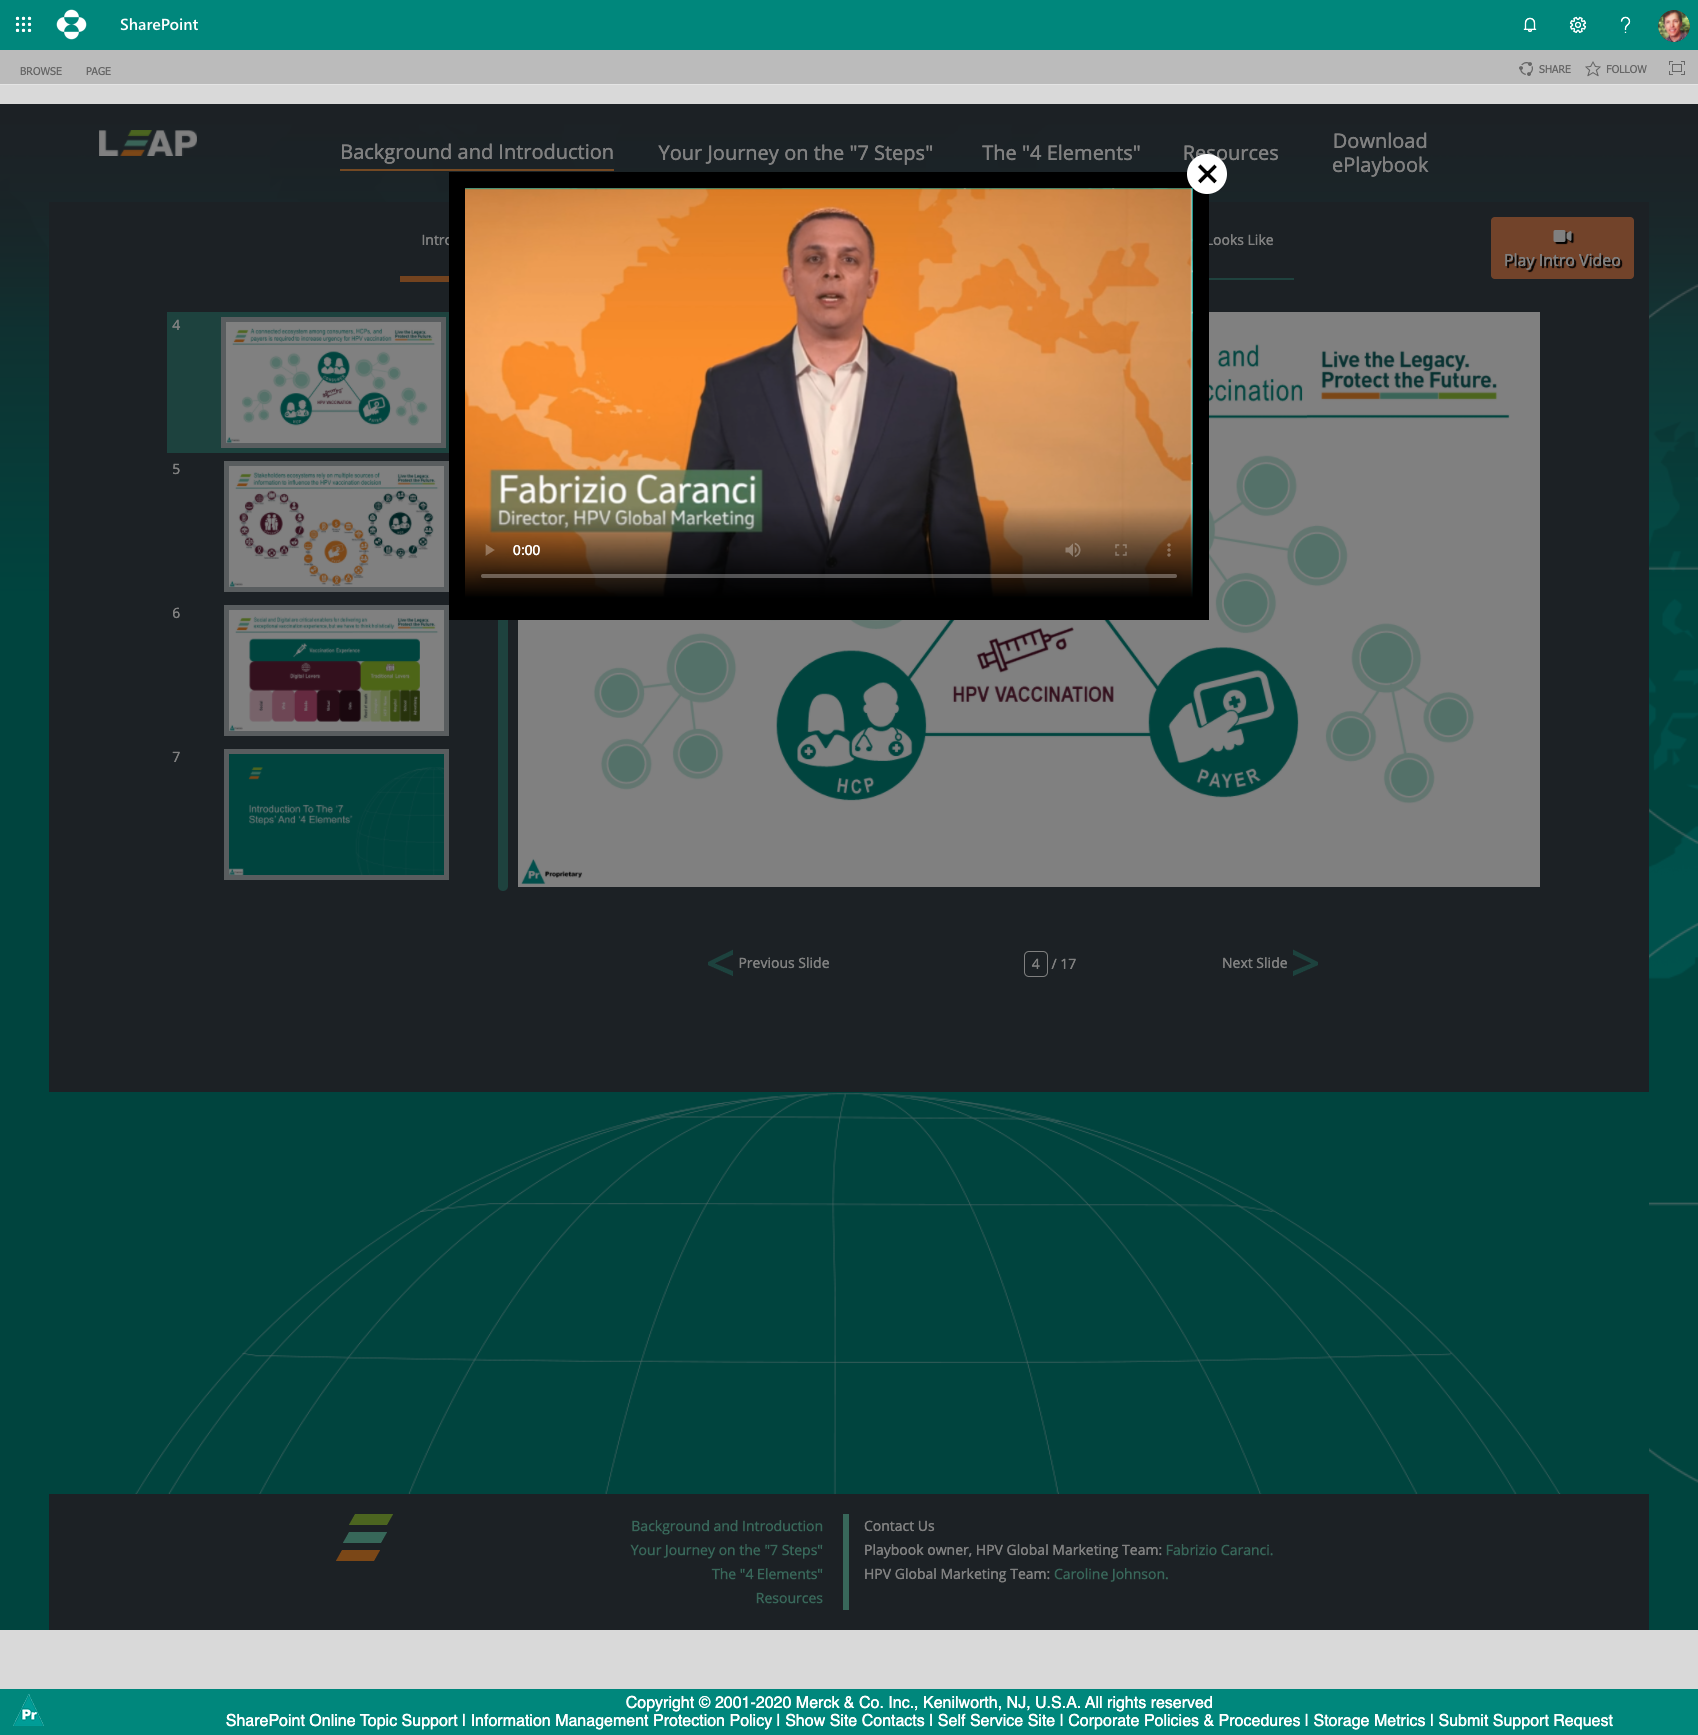The image size is (1698, 1735).
Task: Toggle focus on content mode icon
Action: [1676, 68]
